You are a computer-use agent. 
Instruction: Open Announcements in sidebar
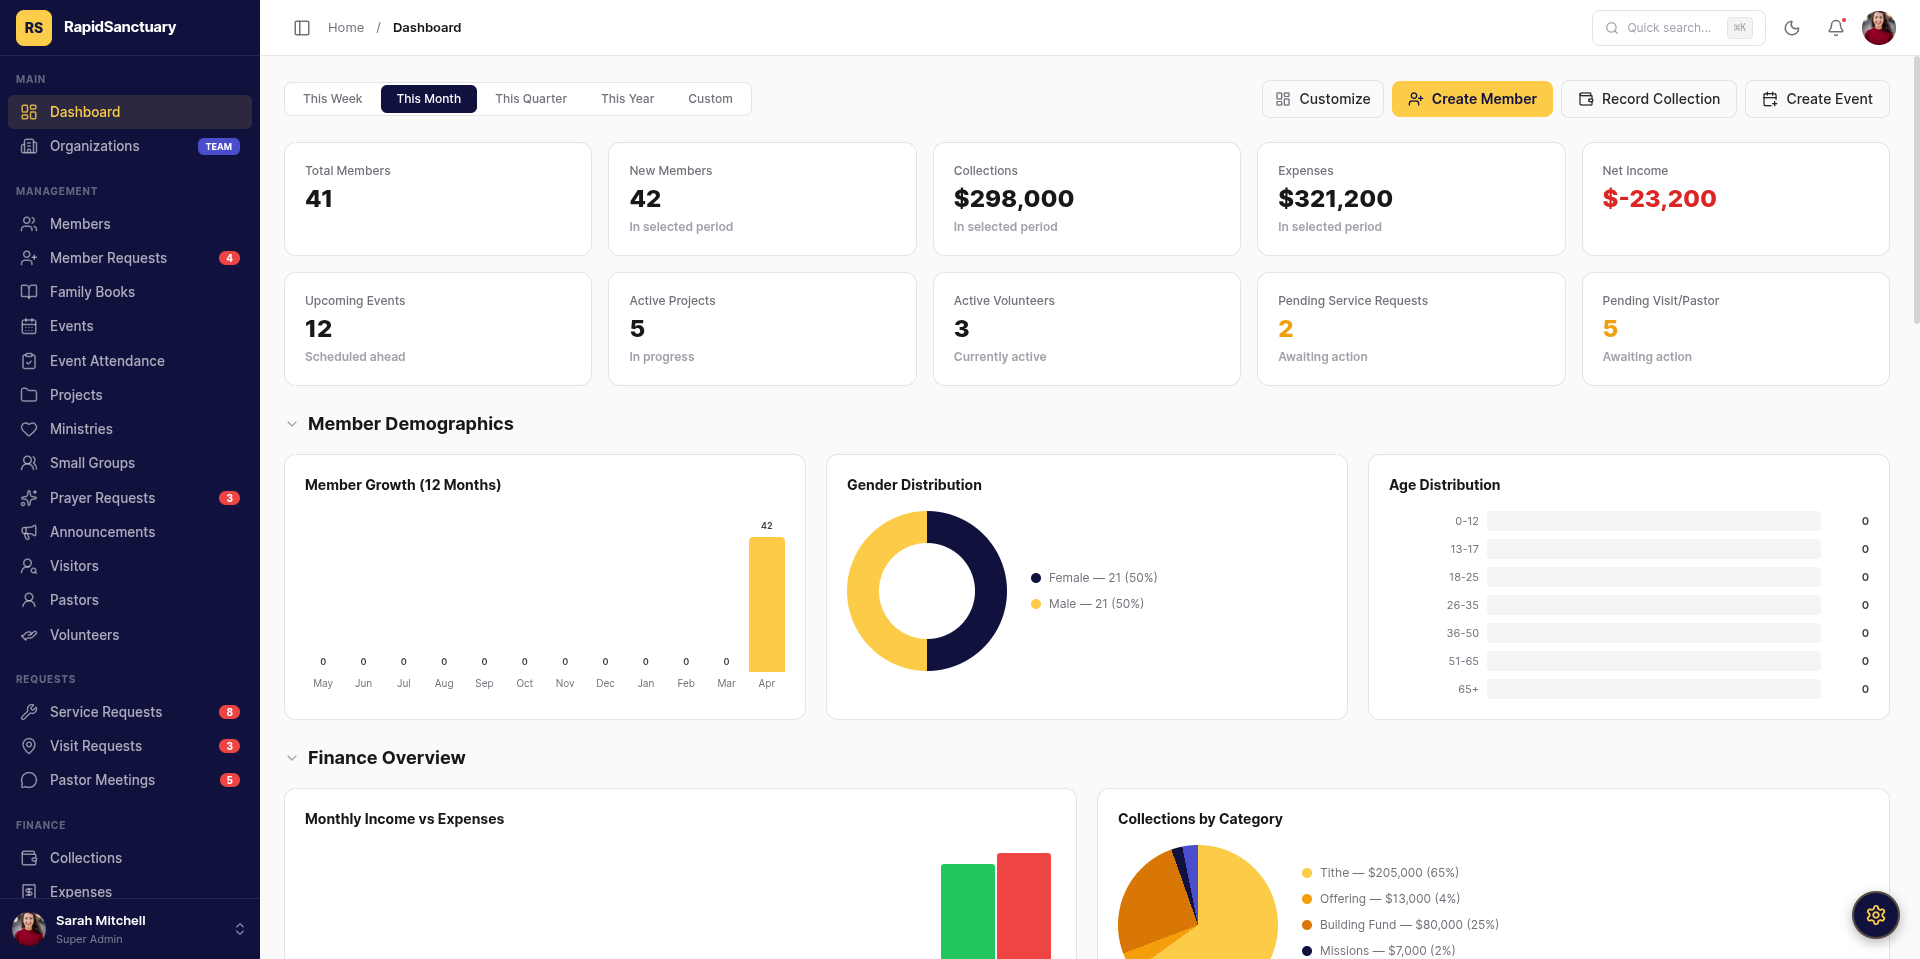pyautogui.click(x=130, y=532)
